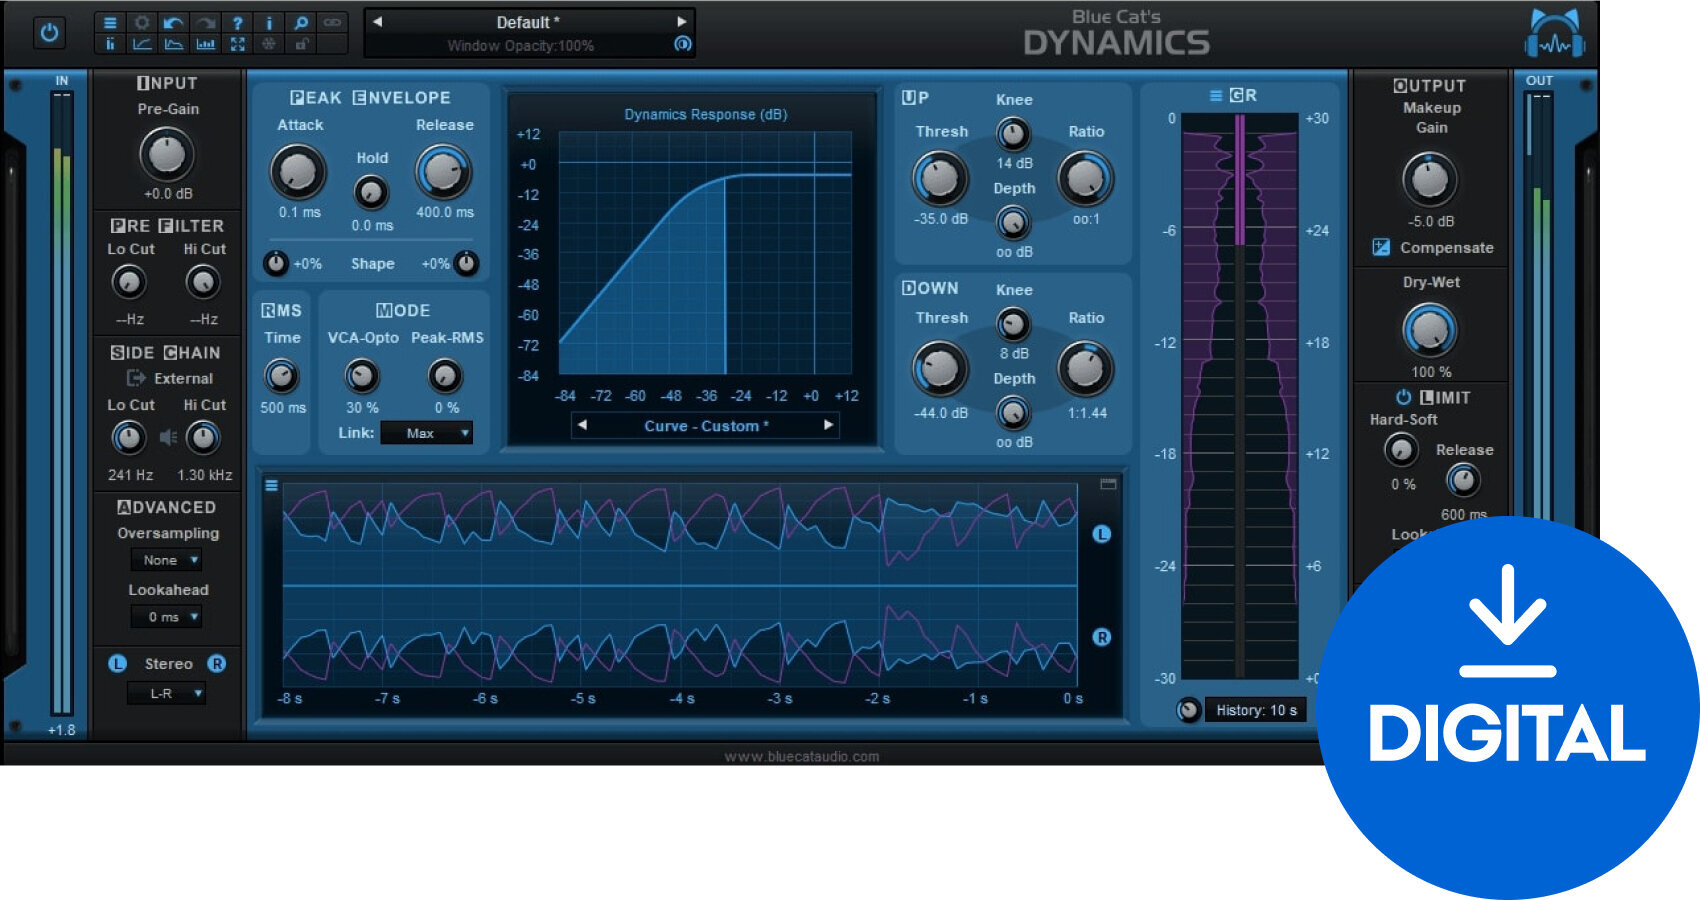Image resolution: width=1700 pixels, height=900 pixels.
Task: Open the plugin main menu (hamburger icon)
Action: [111, 21]
